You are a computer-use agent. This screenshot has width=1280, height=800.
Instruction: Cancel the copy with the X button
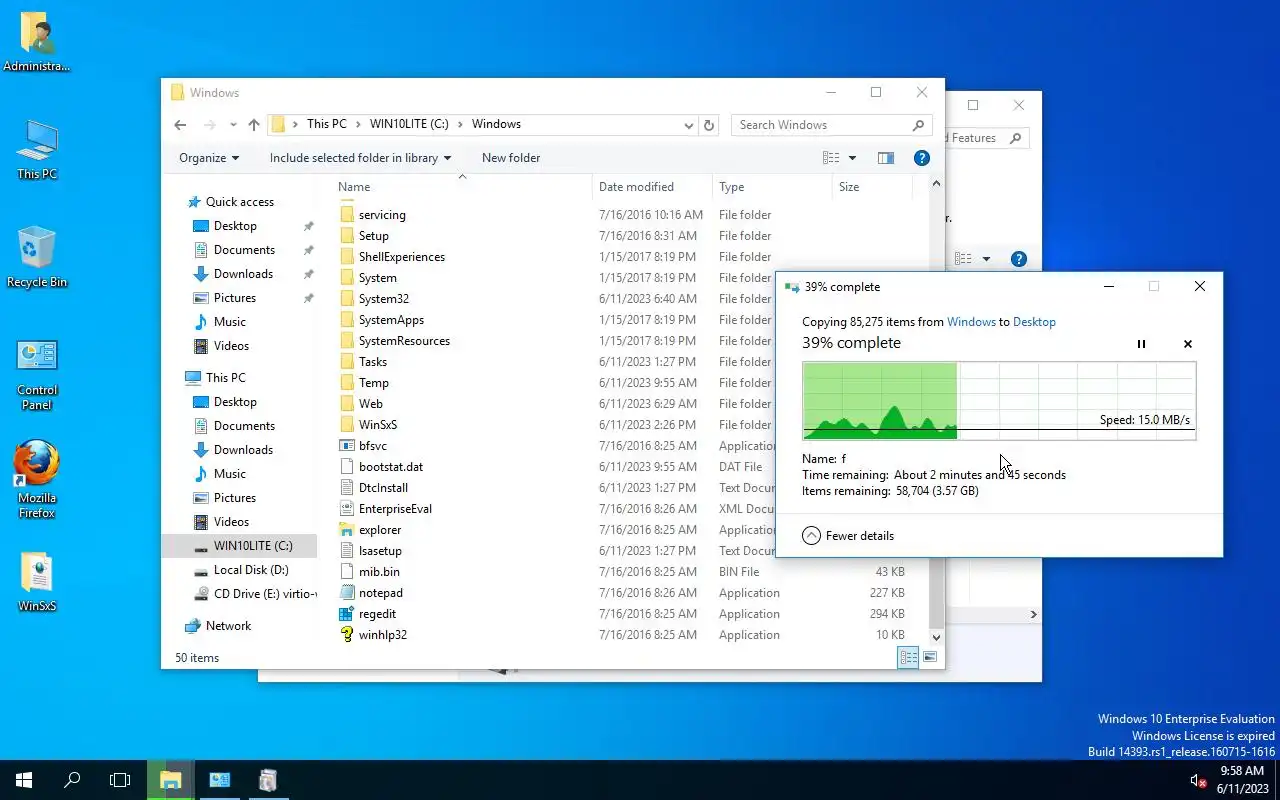[1188, 344]
